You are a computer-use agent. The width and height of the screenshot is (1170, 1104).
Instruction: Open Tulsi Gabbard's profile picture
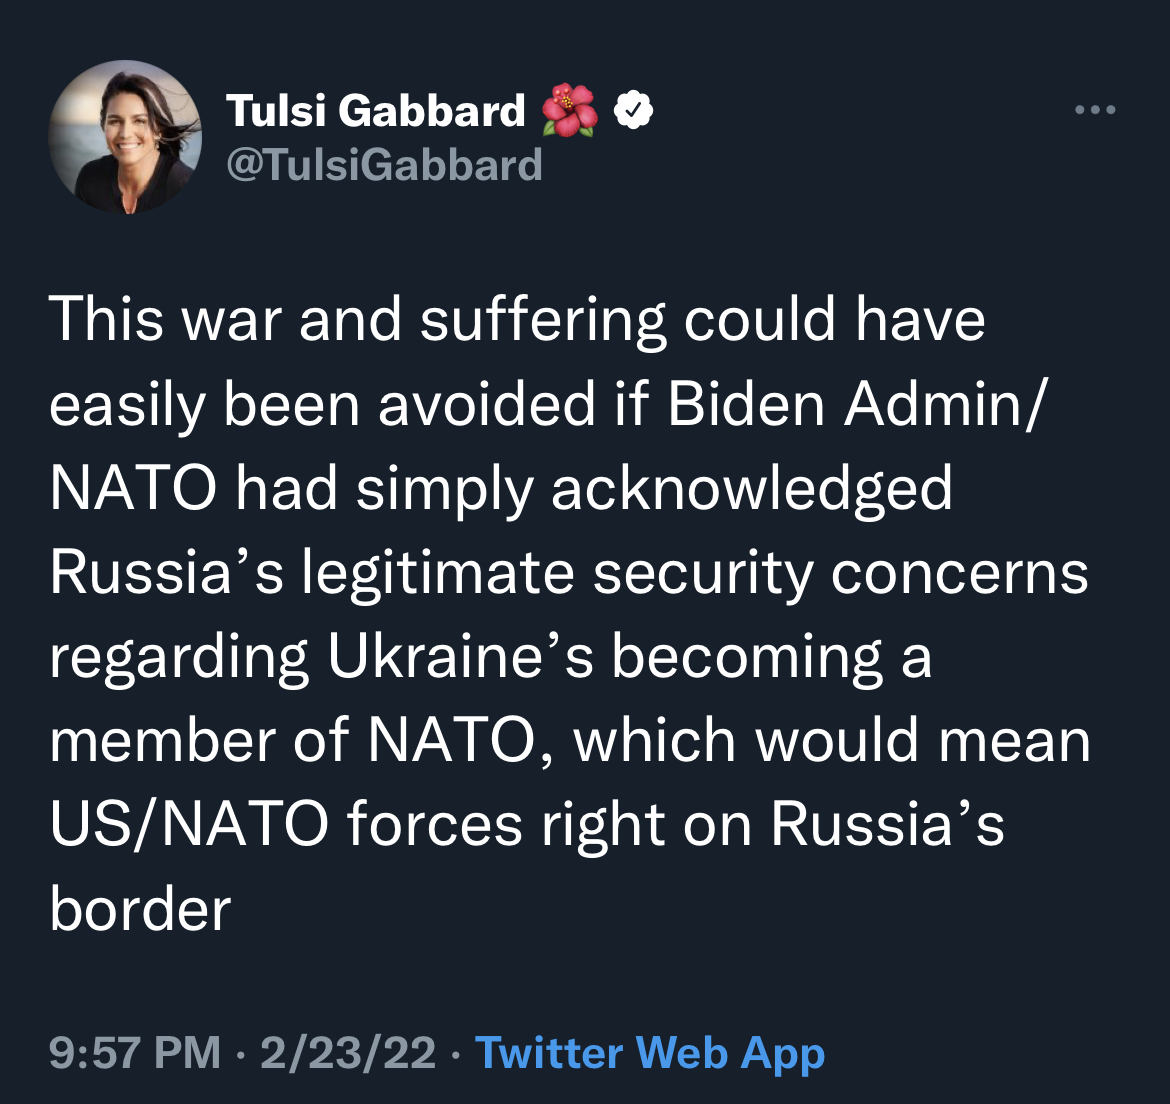pyautogui.click(x=125, y=137)
